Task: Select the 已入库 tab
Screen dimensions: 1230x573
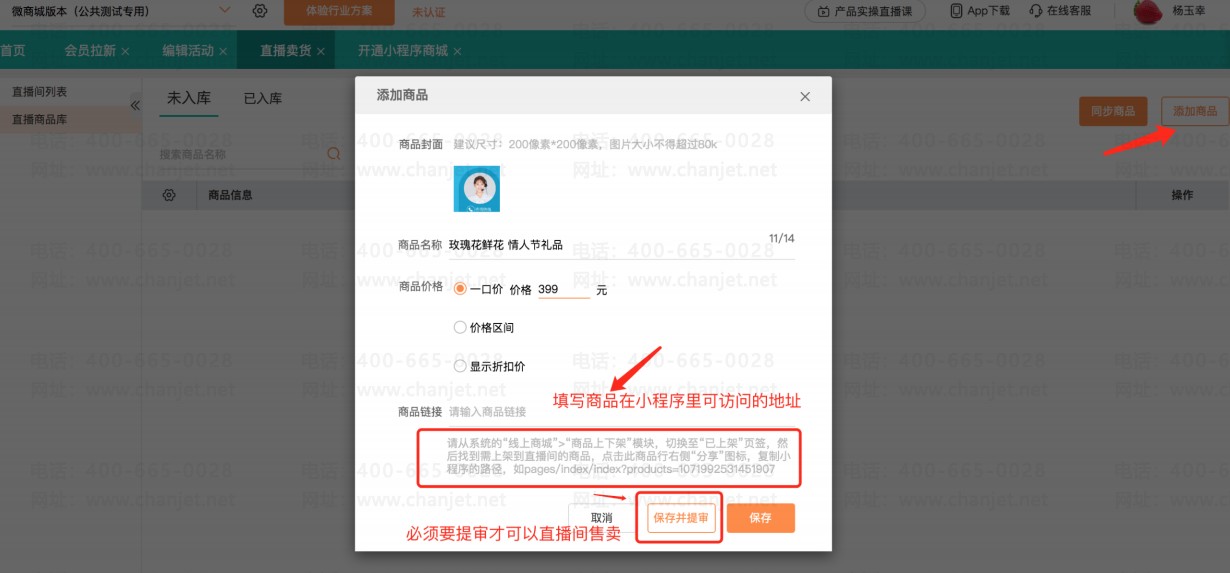Action: click(x=263, y=98)
